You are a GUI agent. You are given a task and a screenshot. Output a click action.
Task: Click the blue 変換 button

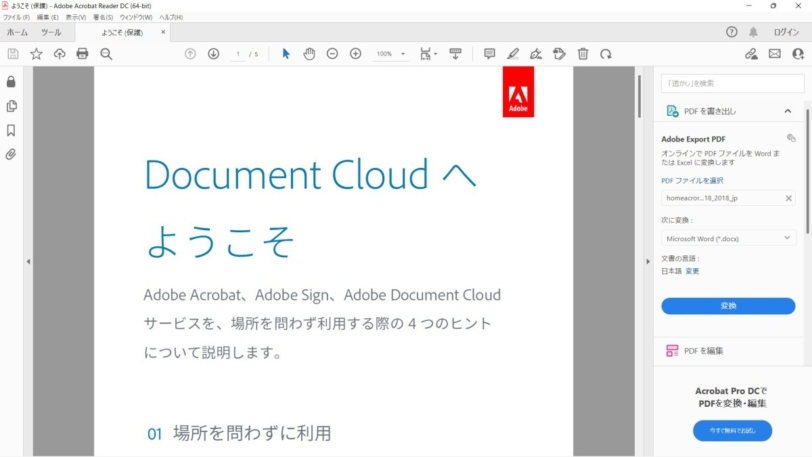coord(728,306)
